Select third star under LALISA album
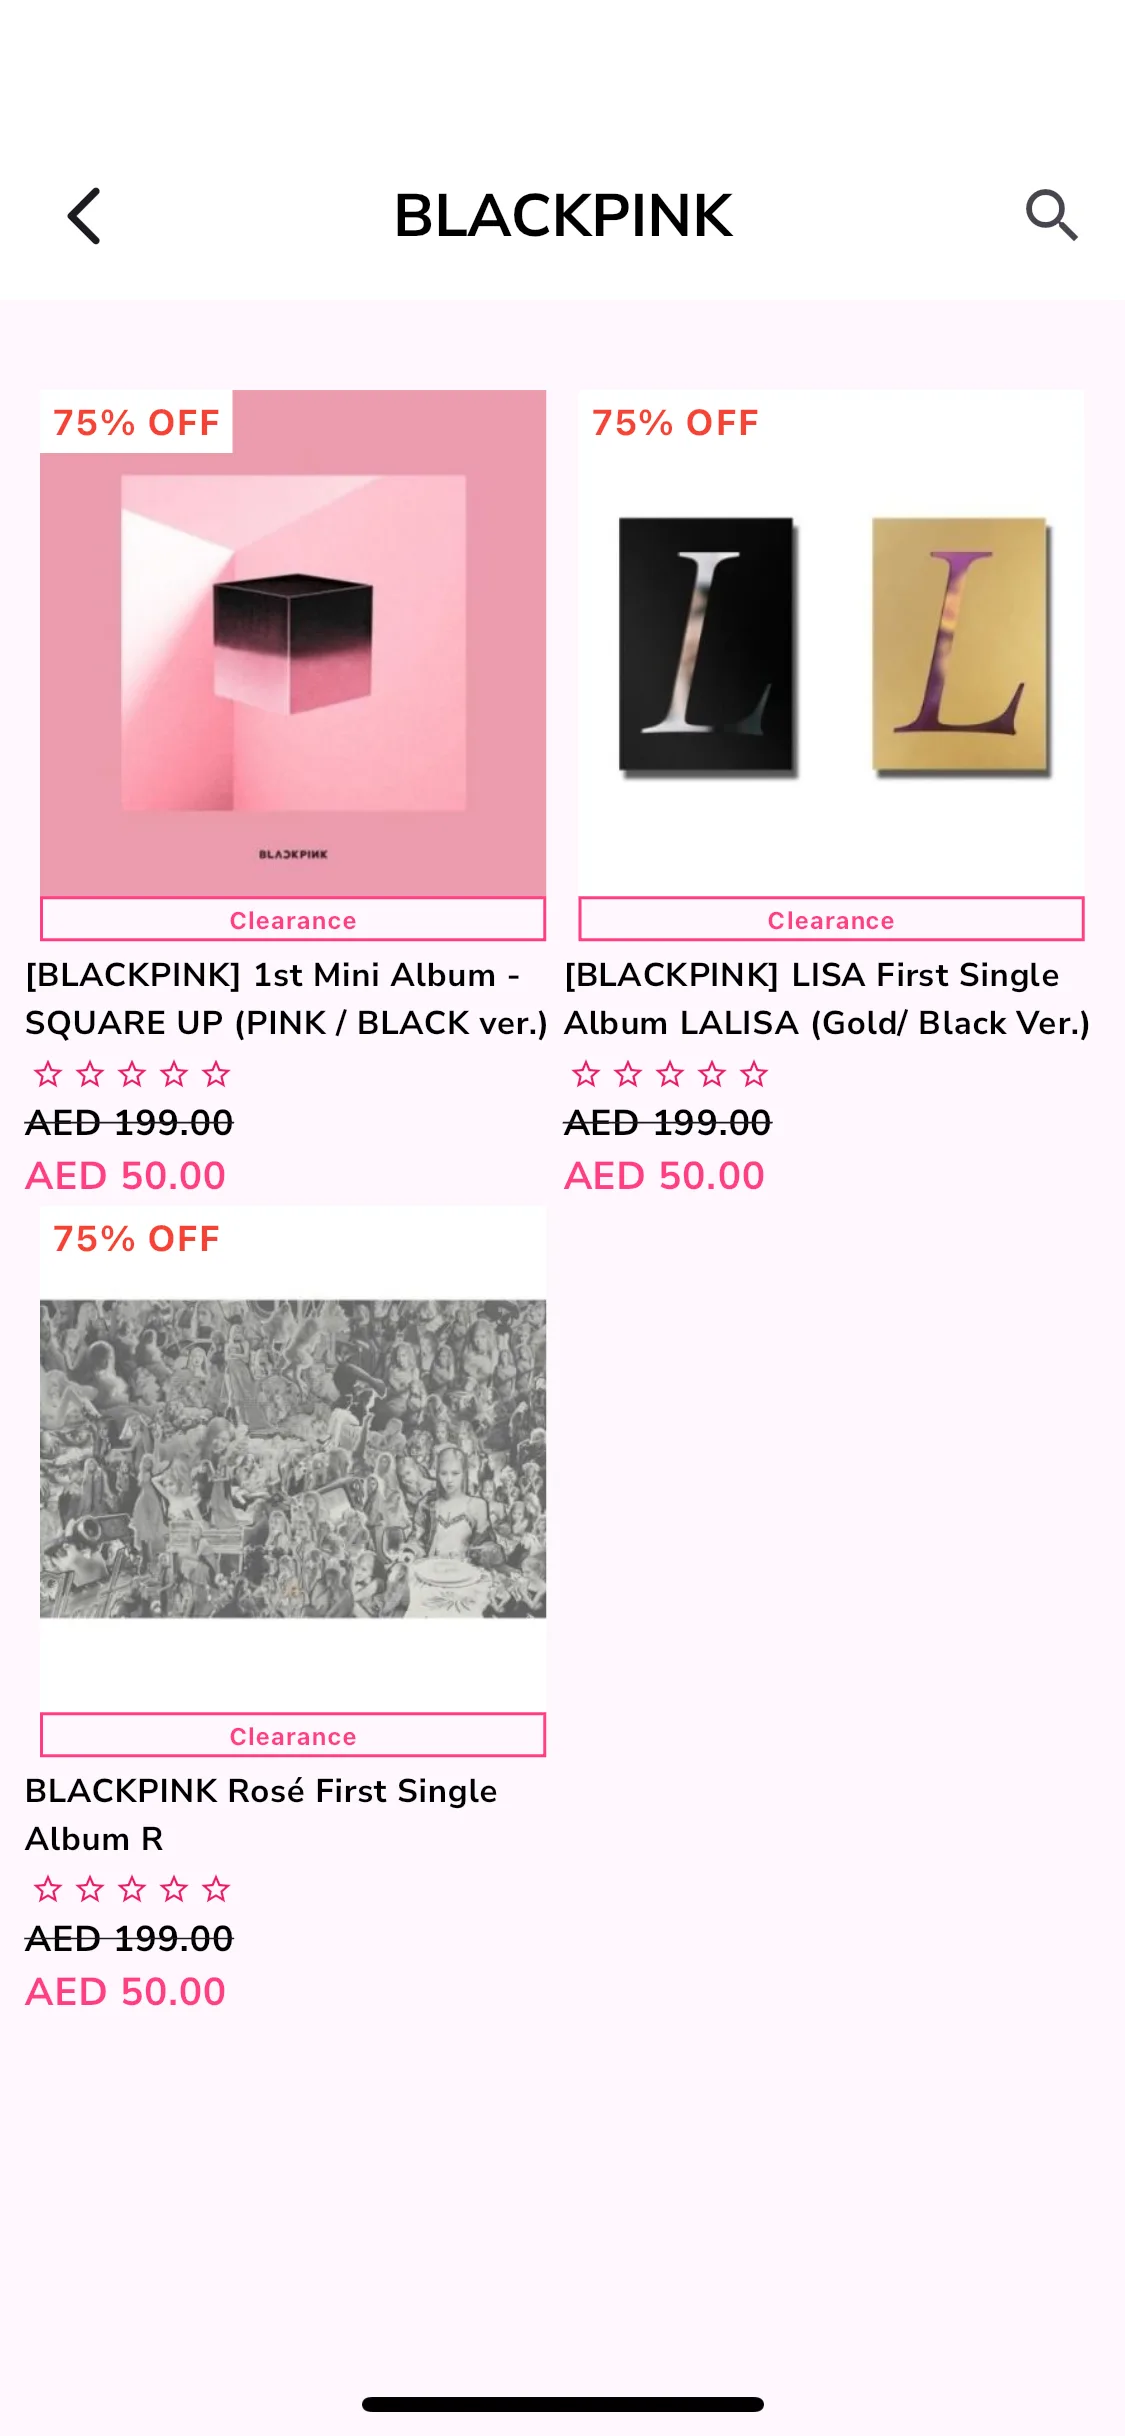This screenshot has height=2436, width=1125. (x=670, y=1075)
